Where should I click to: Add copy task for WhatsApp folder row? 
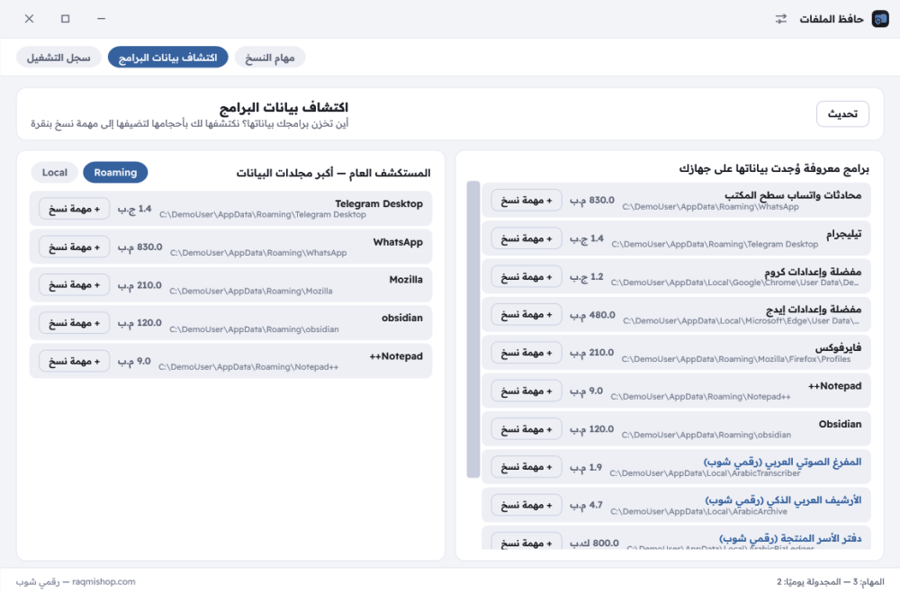pyautogui.click(x=74, y=247)
